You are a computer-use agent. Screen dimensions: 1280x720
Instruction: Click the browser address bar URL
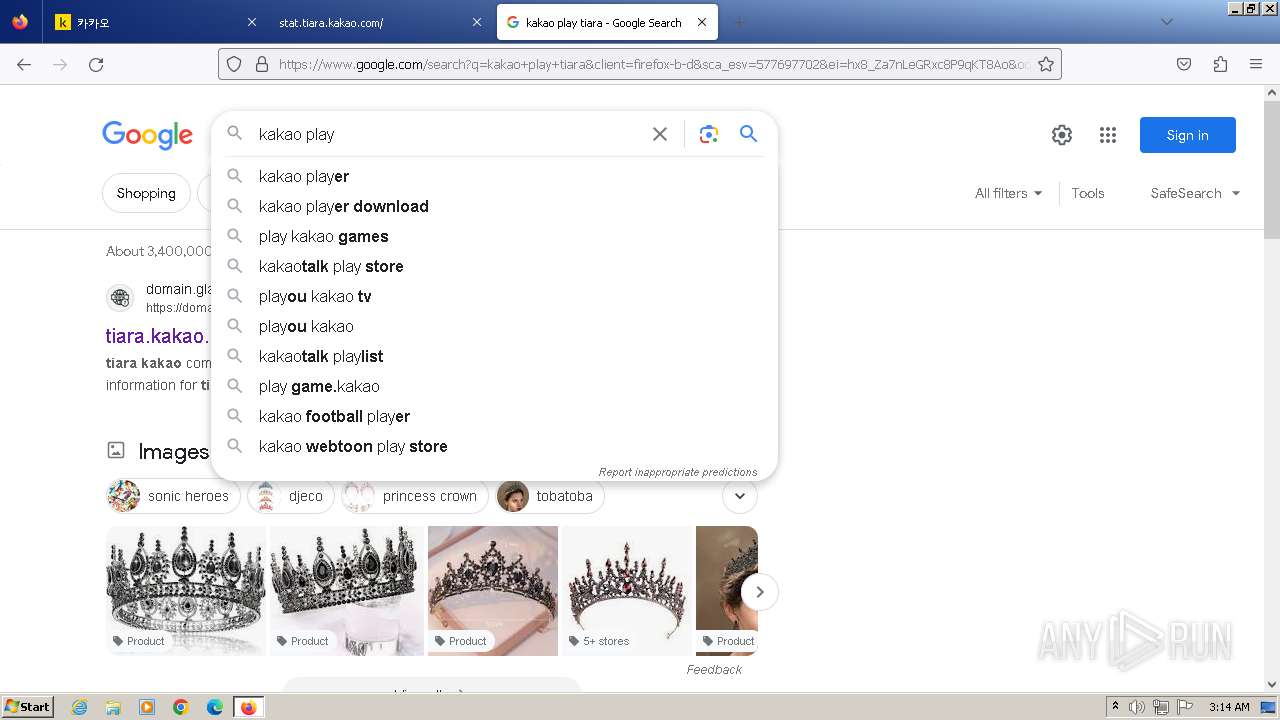coord(654,64)
